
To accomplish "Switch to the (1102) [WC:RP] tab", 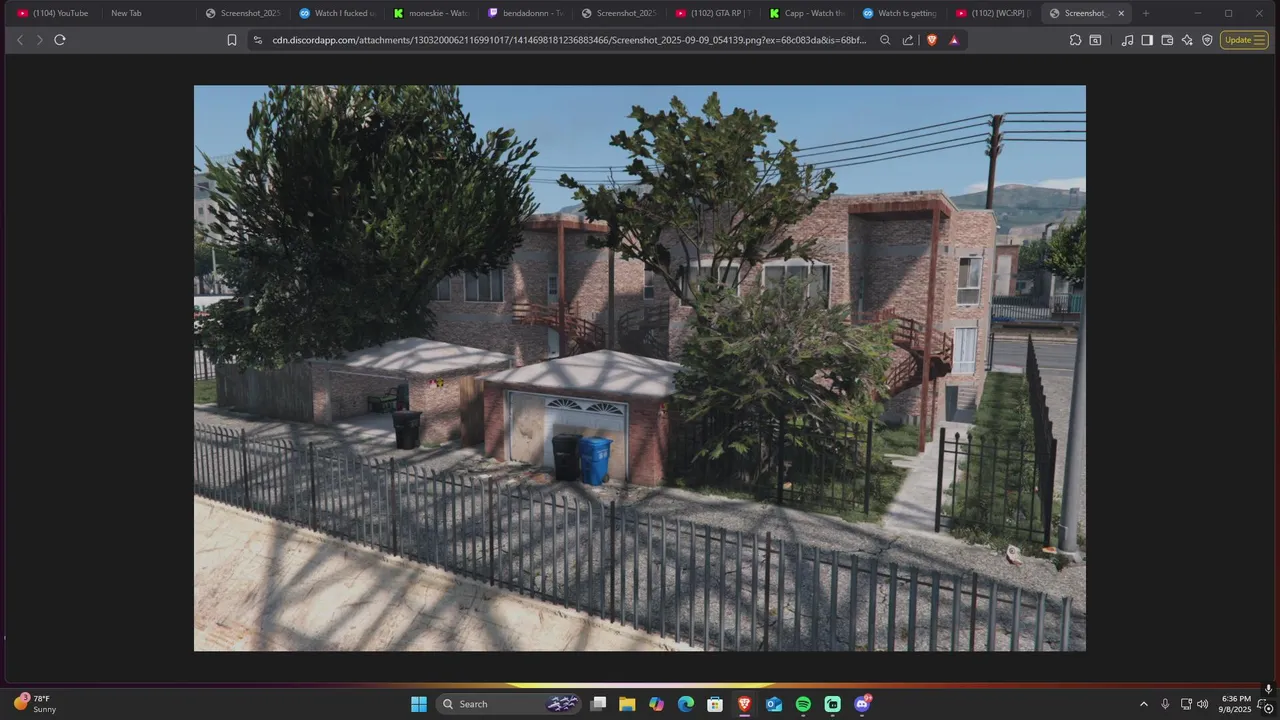I will click(994, 13).
